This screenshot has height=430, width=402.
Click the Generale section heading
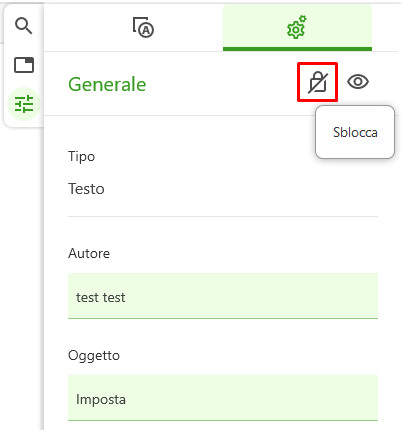[107, 84]
